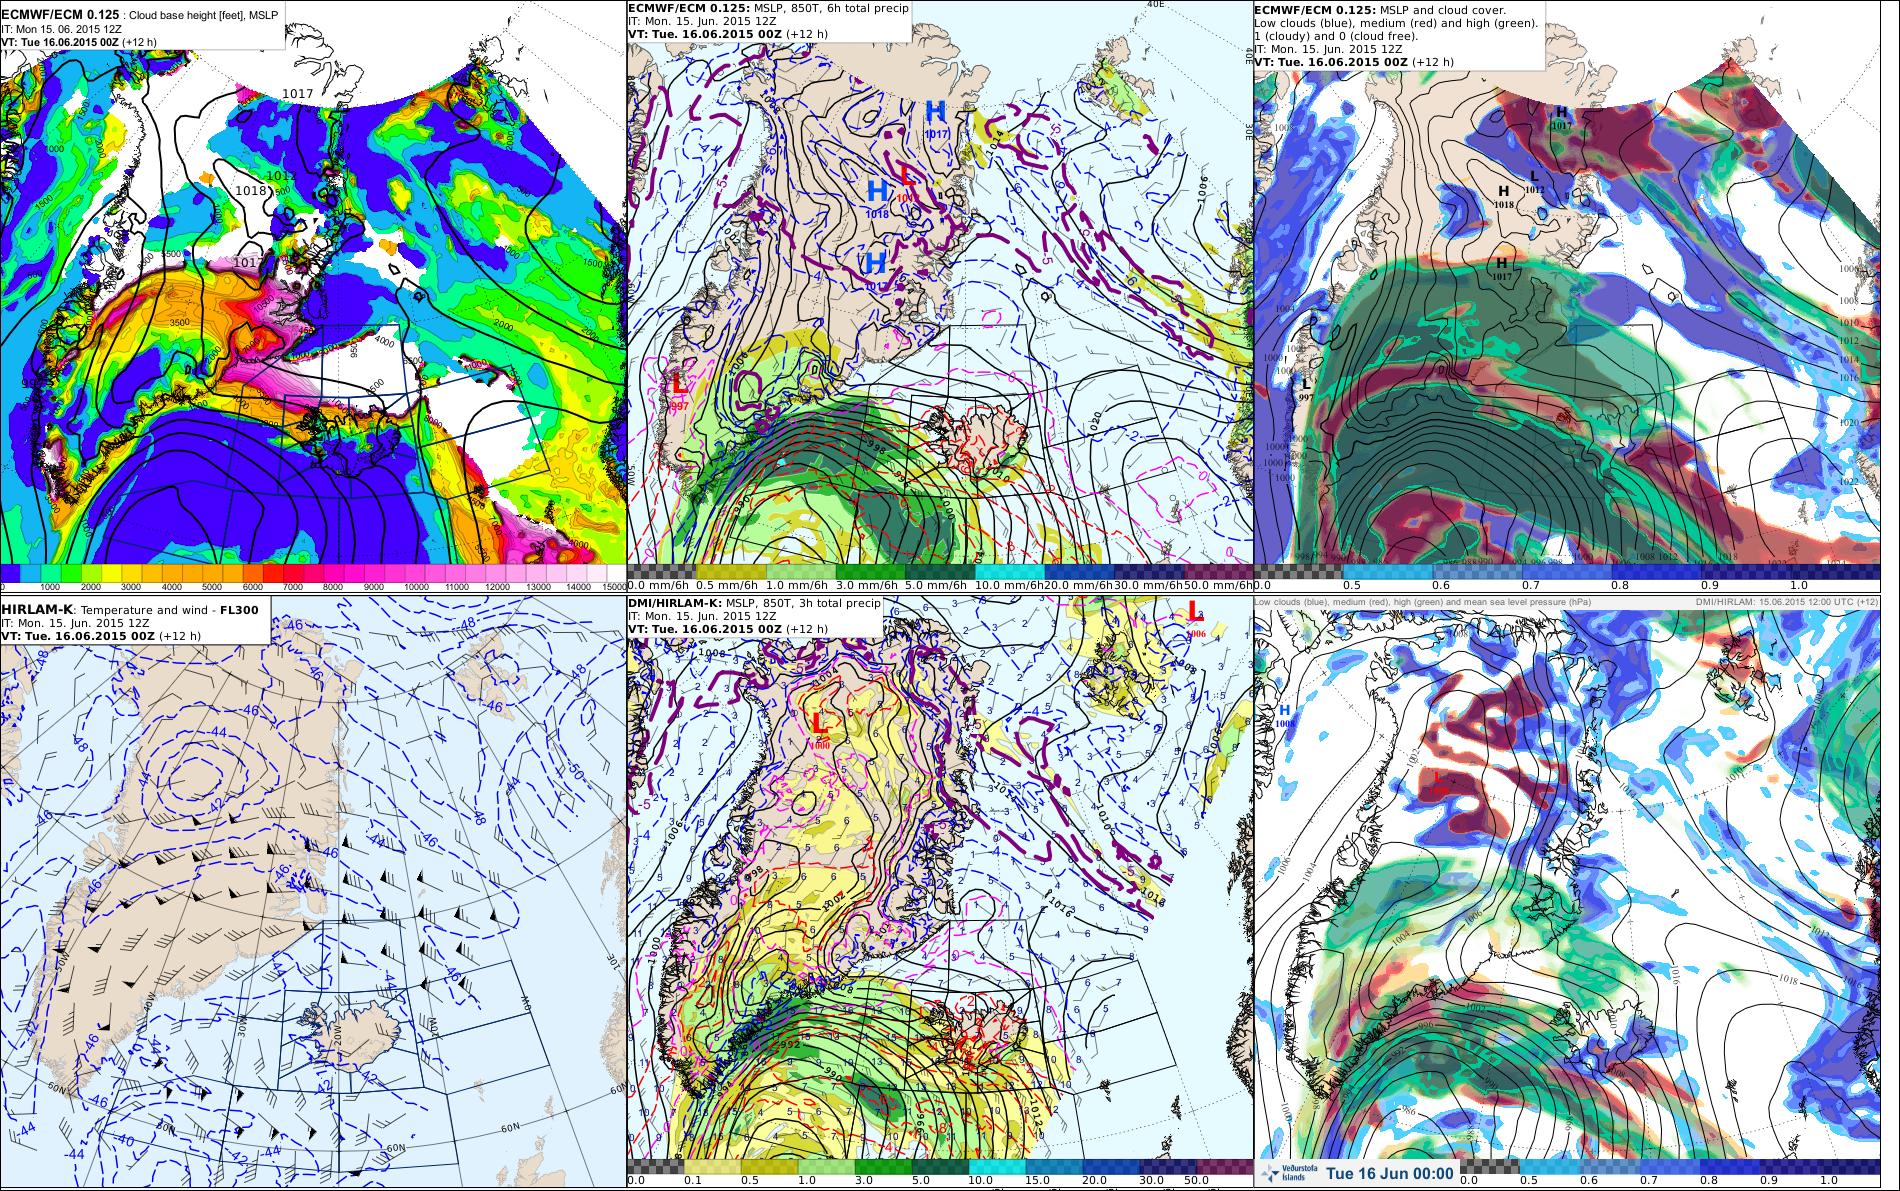This screenshot has height=1191, width=1900.
Task: Click the 1018 pressure label on cloud base map
Action: [250, 190]
